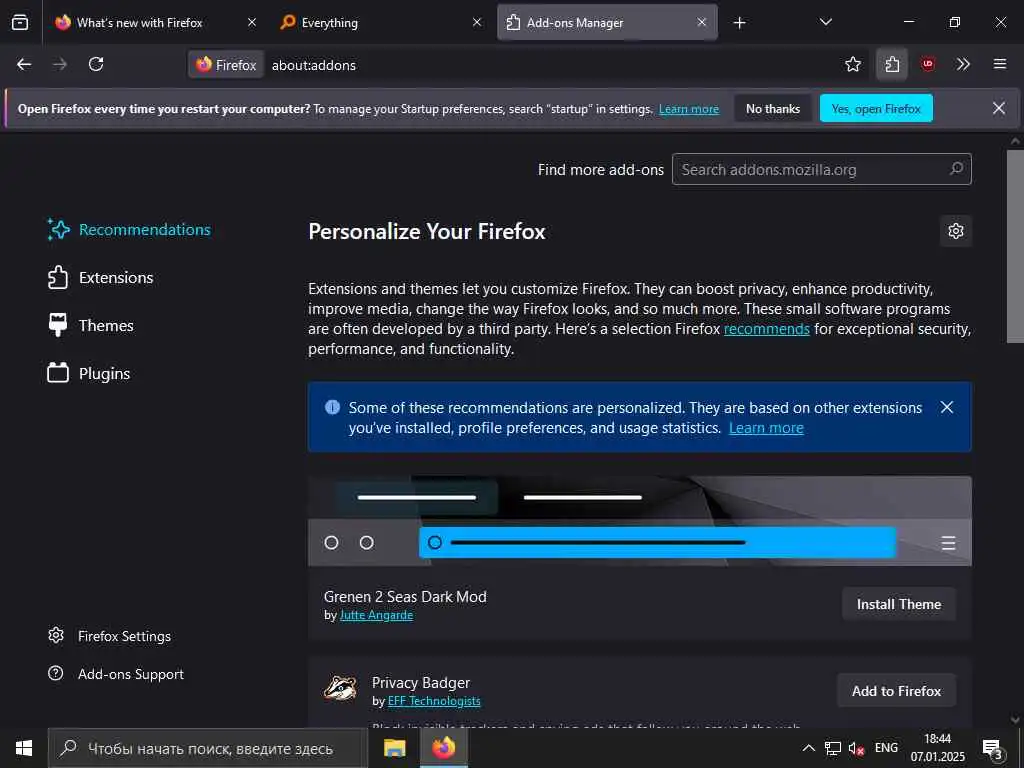The height and width of the screenshot is (768, 1024).
Task: Click No thanks on startup prompt
Action: [x=773, y=108]
